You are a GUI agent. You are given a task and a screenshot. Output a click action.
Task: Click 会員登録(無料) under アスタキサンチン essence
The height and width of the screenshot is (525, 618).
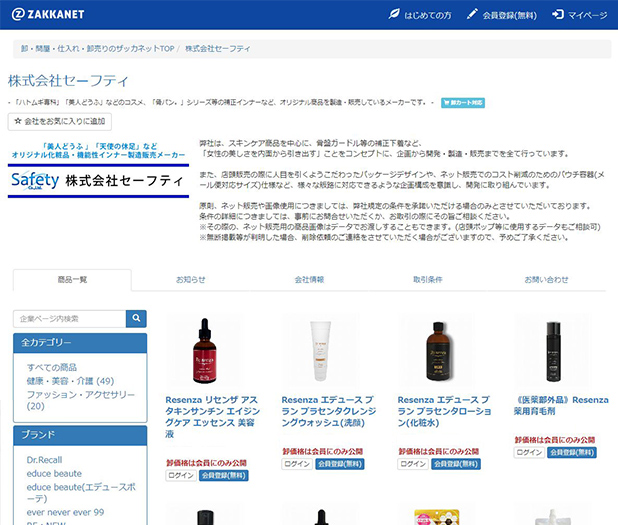tap(223, 475)
